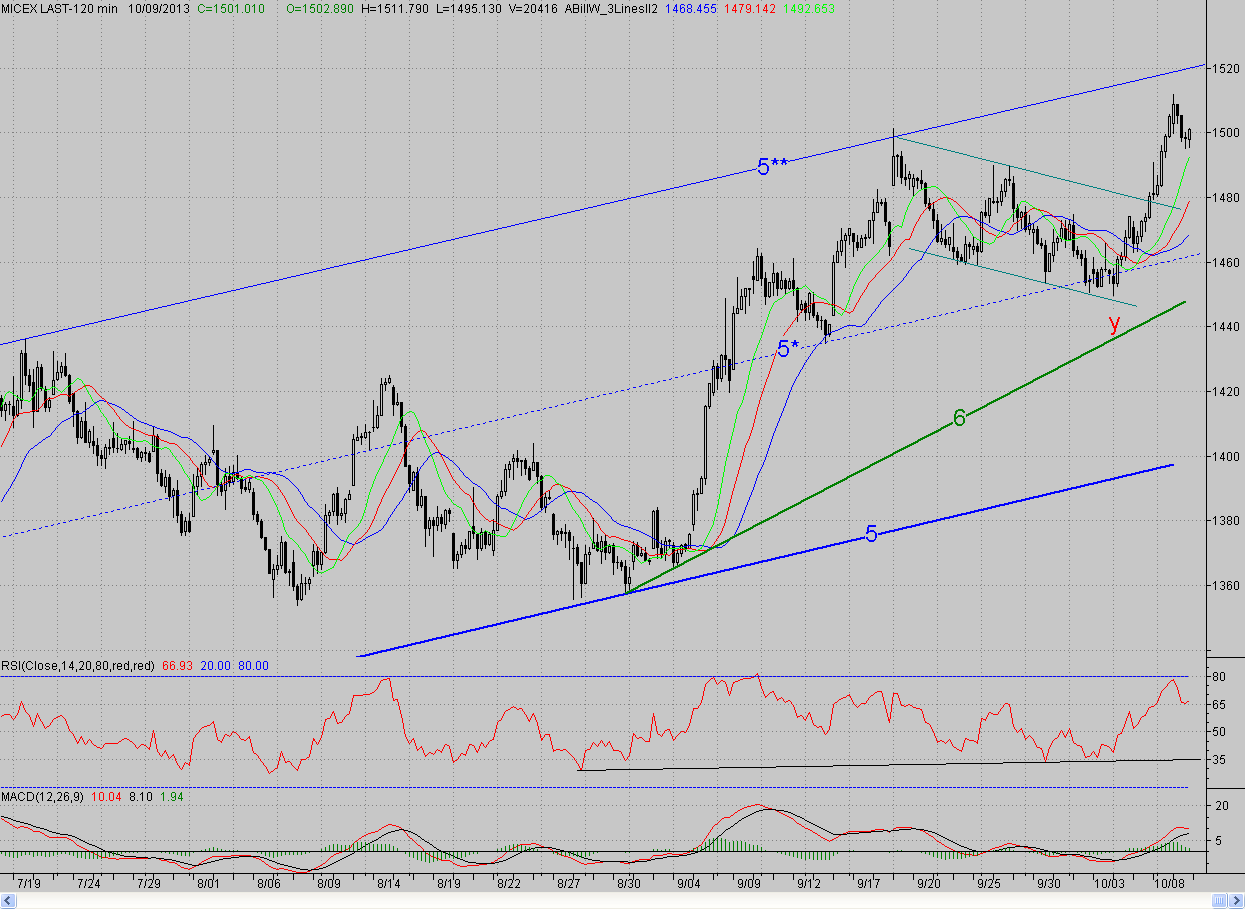Click the 1360 price axis label
The width and height of the screenshot is (1245, 909).
[1227, 586]
